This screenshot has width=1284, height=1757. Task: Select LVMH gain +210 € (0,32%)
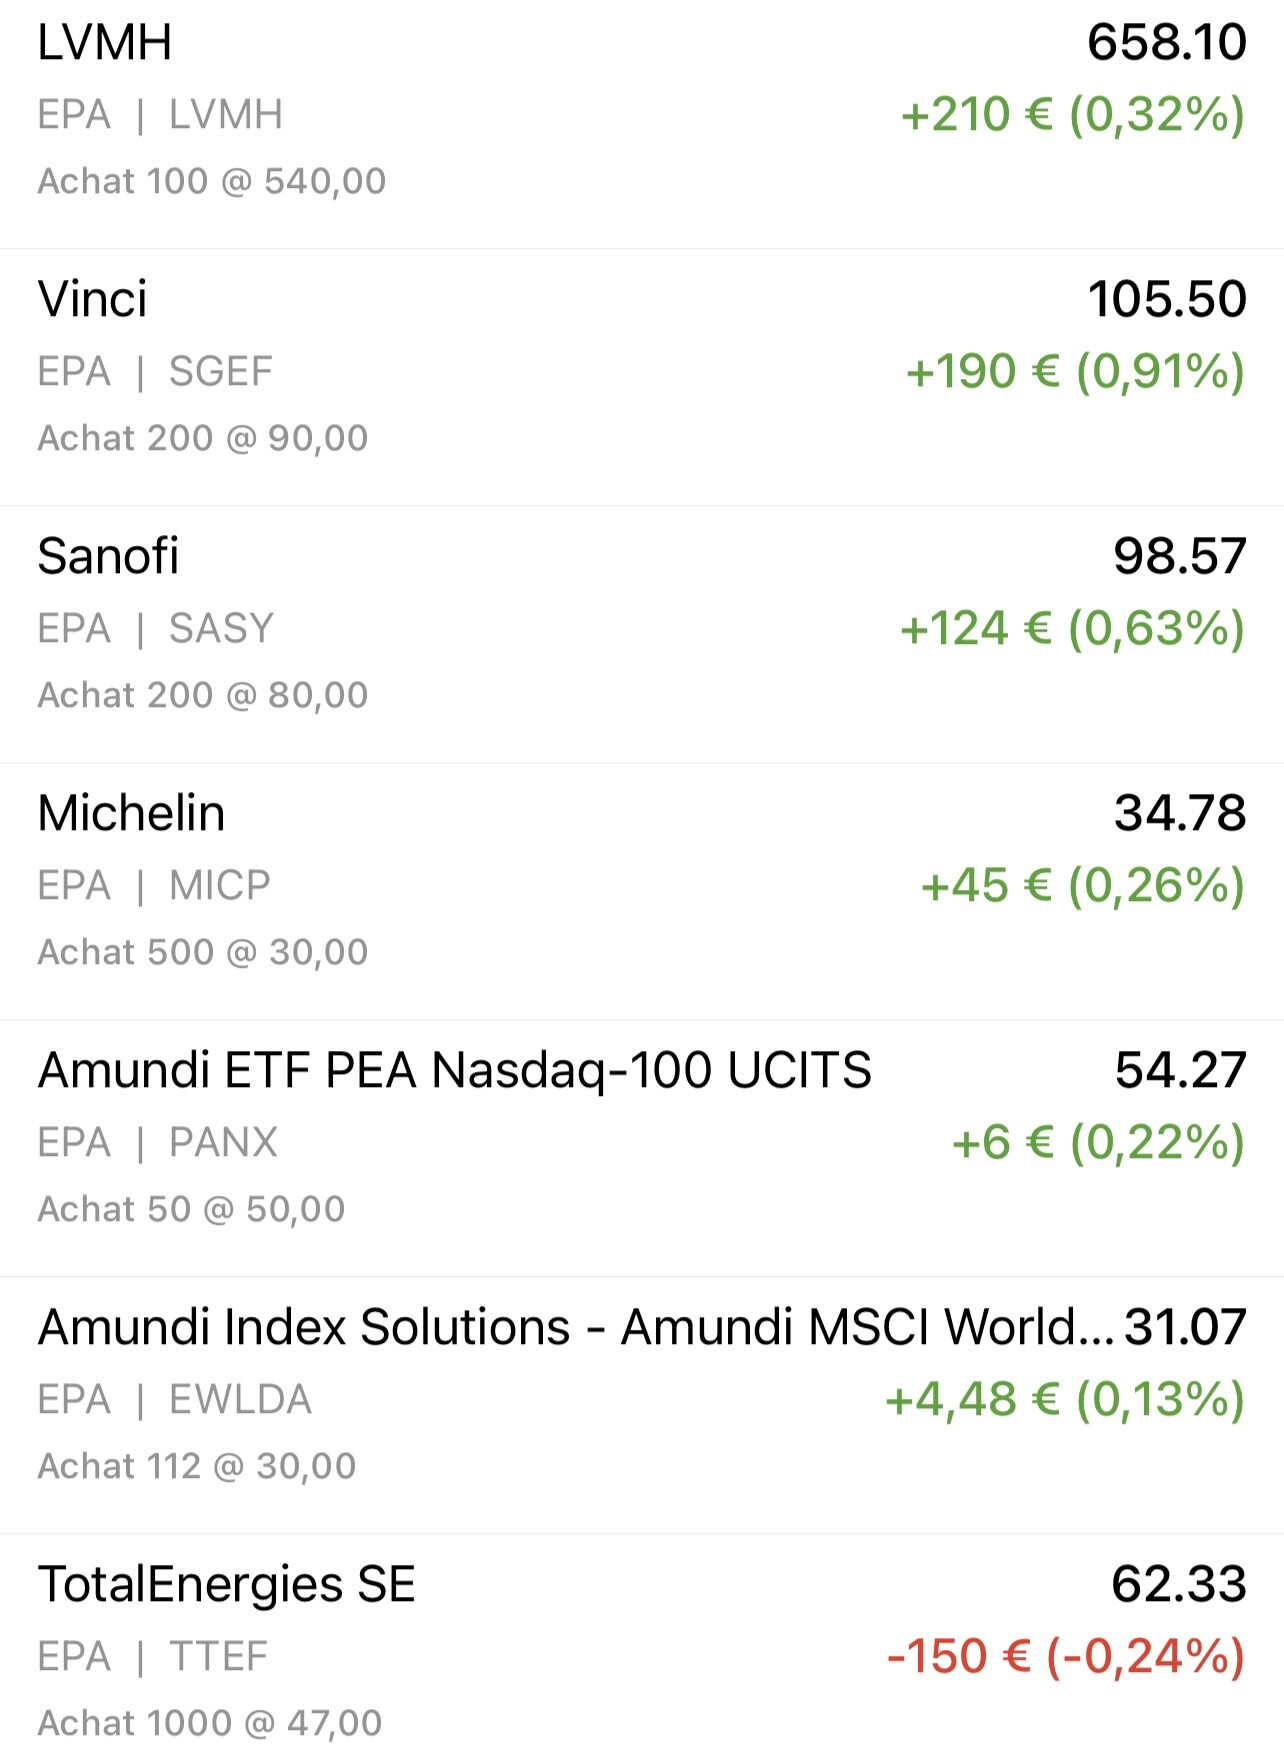pyautogui.click(x=1072, y=115)
